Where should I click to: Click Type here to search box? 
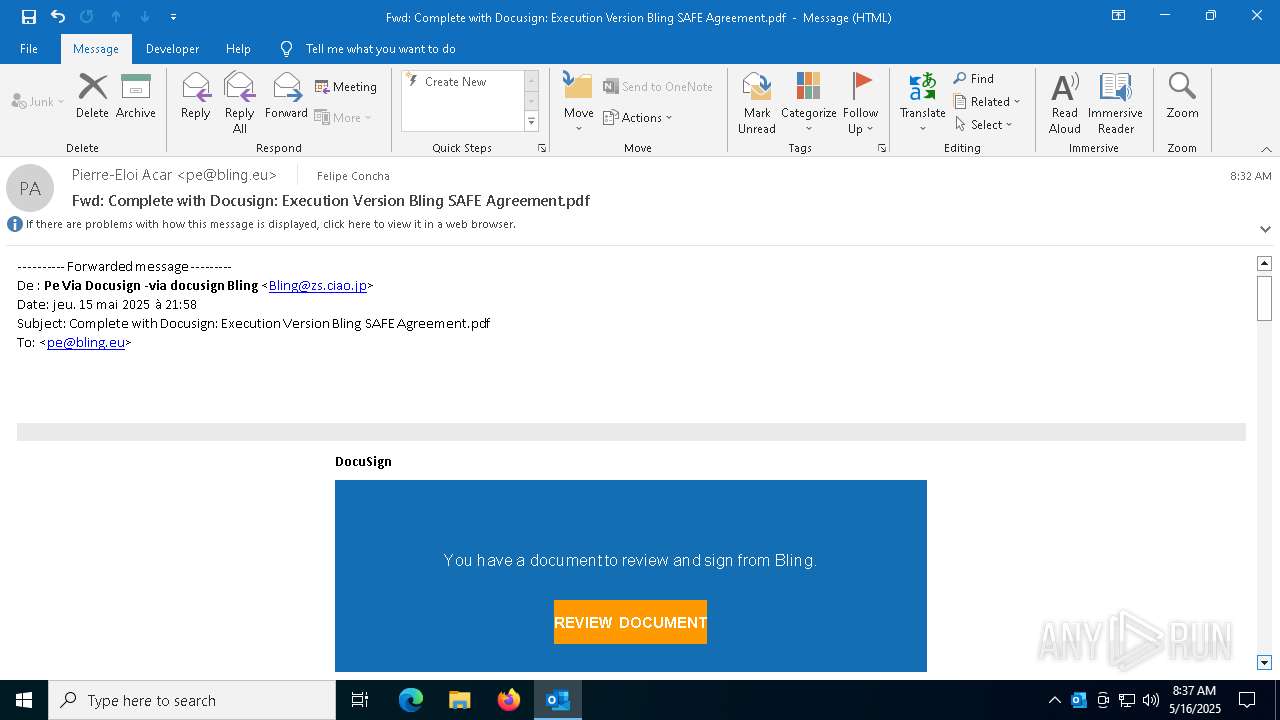click(x=192, y=700)
